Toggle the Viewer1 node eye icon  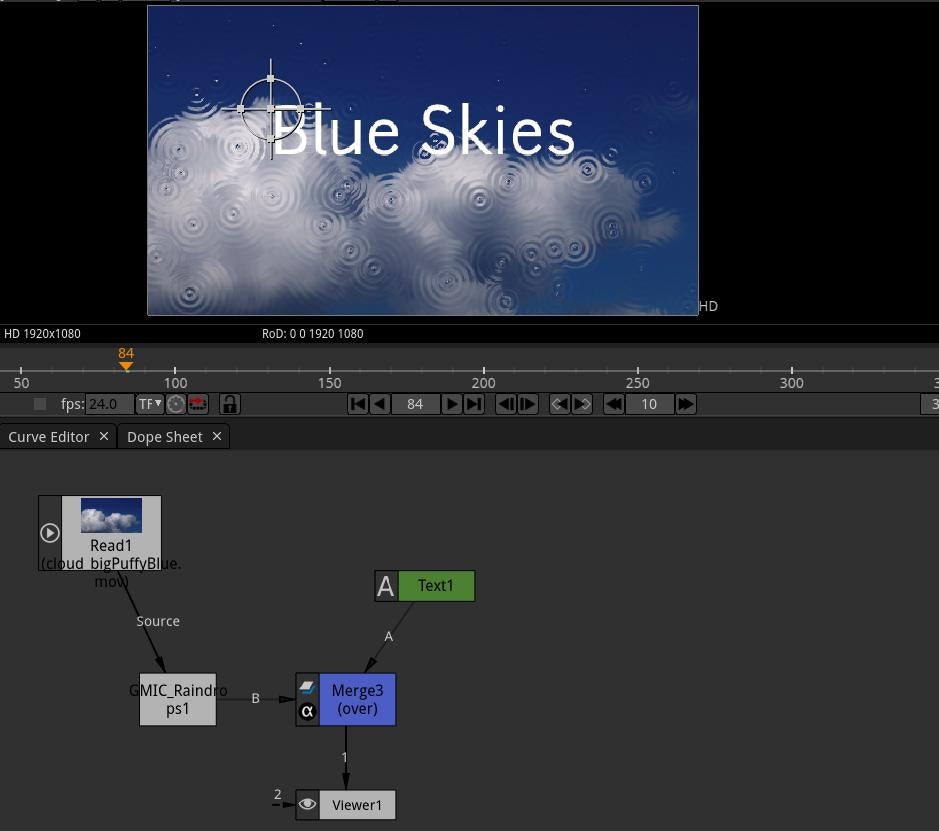(307, 804)
